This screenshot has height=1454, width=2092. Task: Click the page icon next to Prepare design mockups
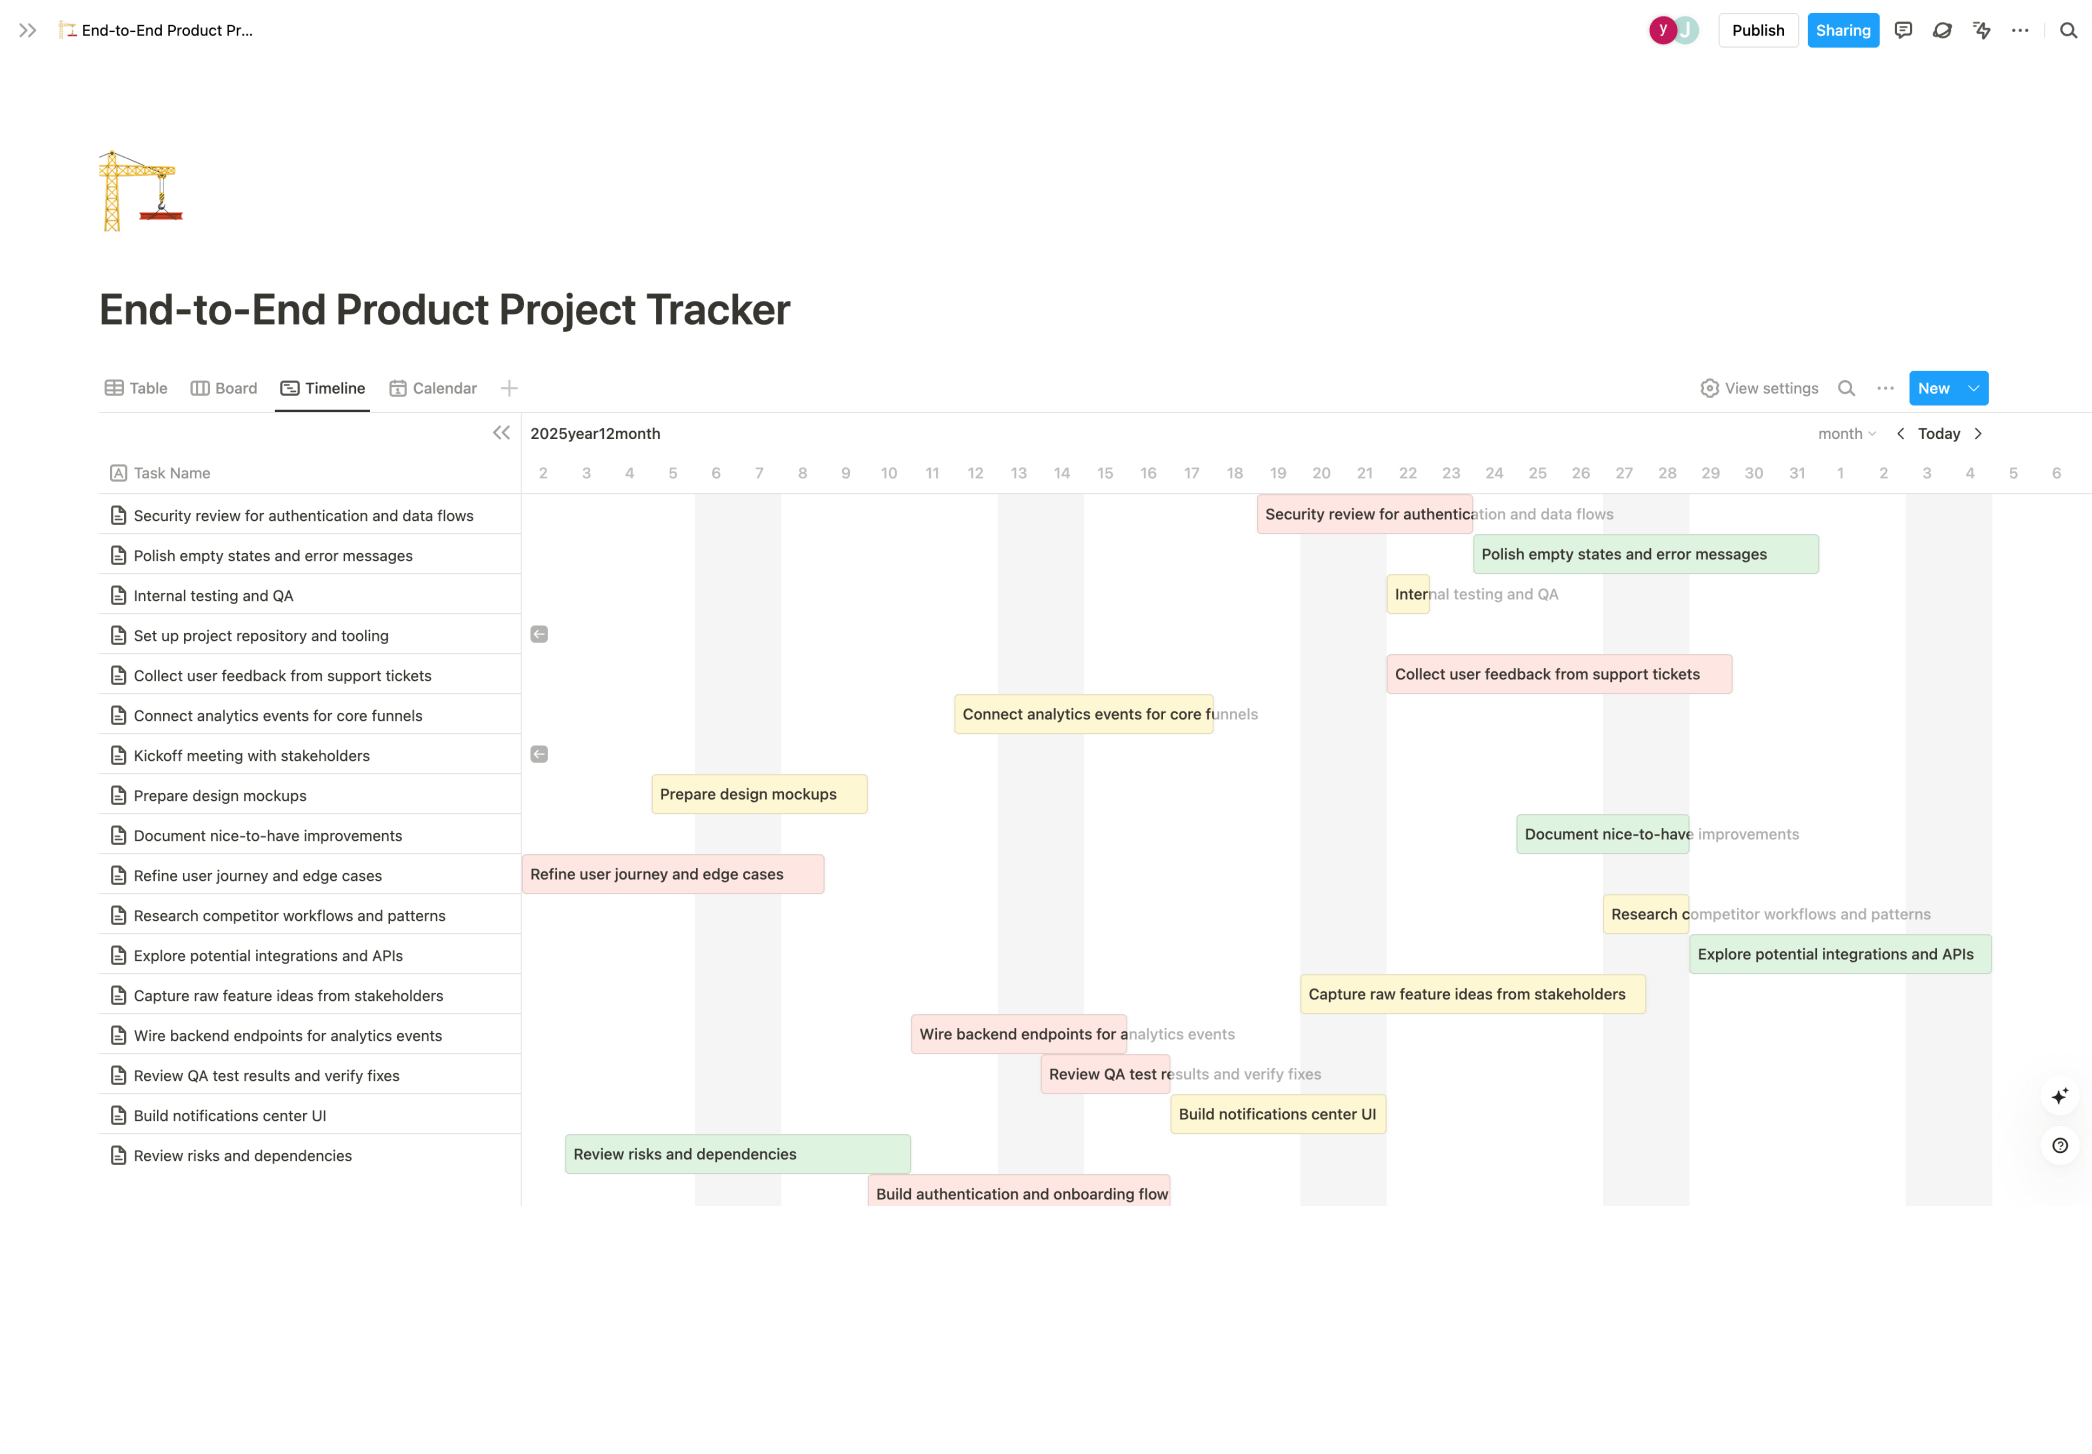pos(118,795)
